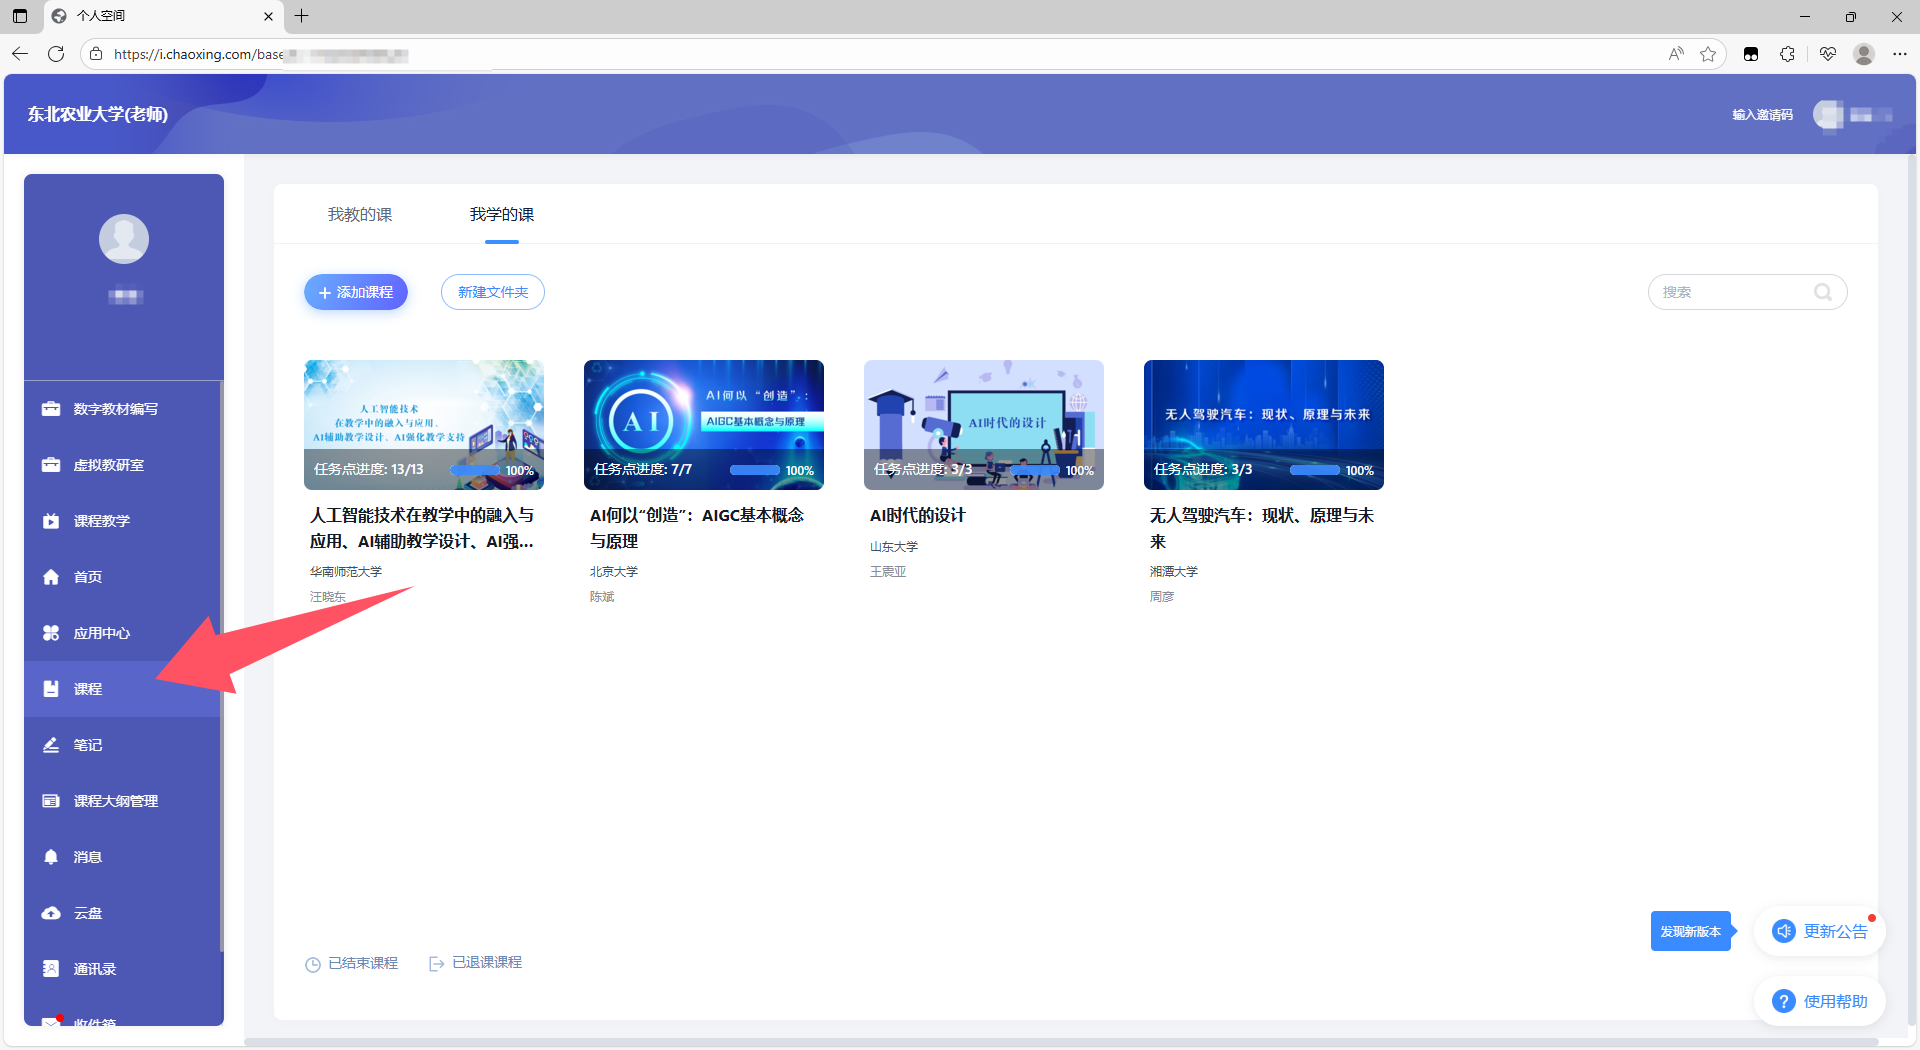Open 更新公告 announcement button

[1820, 931]
